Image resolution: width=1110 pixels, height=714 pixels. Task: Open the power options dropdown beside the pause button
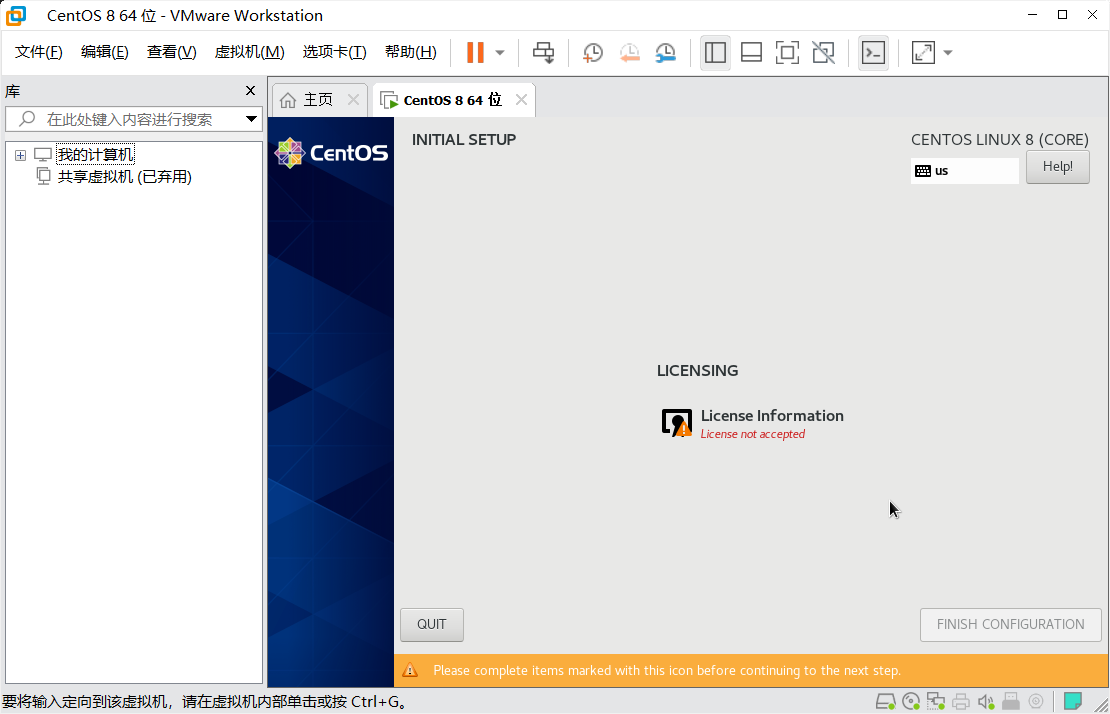[500, 52]
